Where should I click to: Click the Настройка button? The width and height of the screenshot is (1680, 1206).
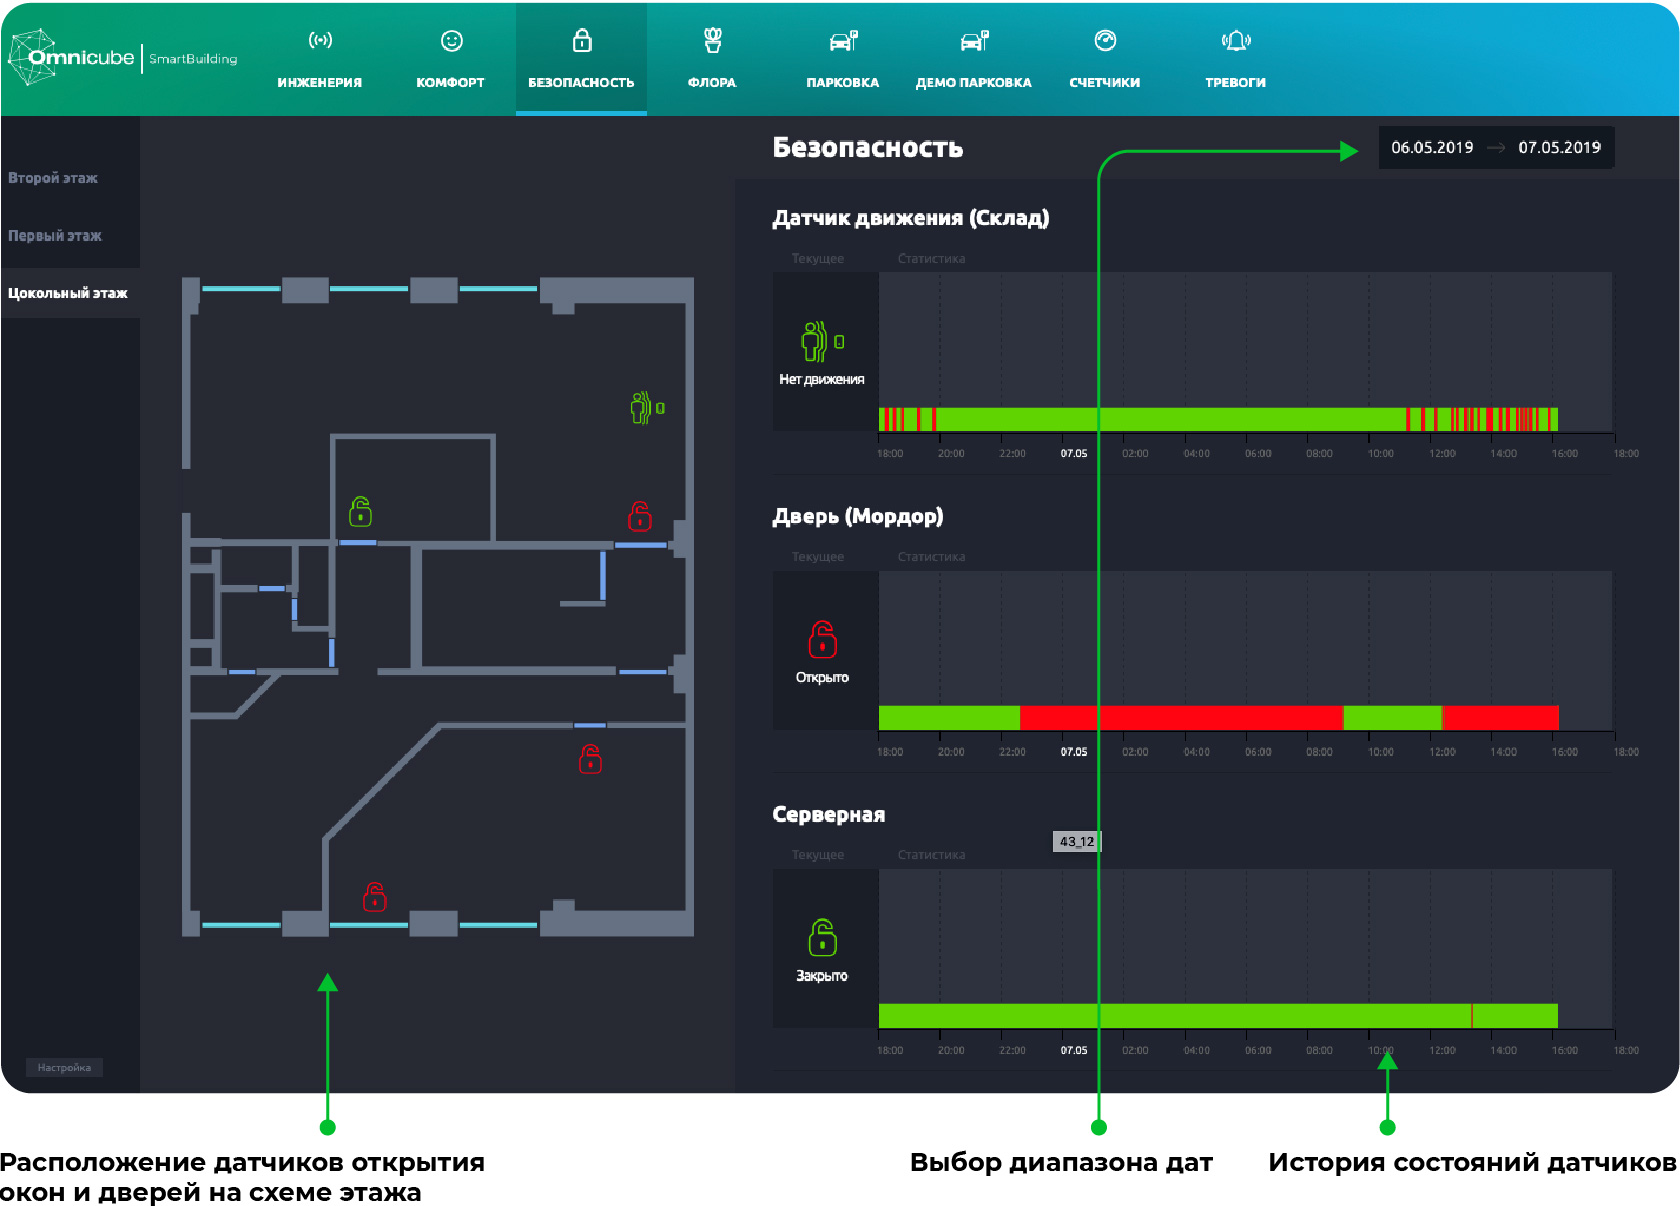click(64, 1068)
